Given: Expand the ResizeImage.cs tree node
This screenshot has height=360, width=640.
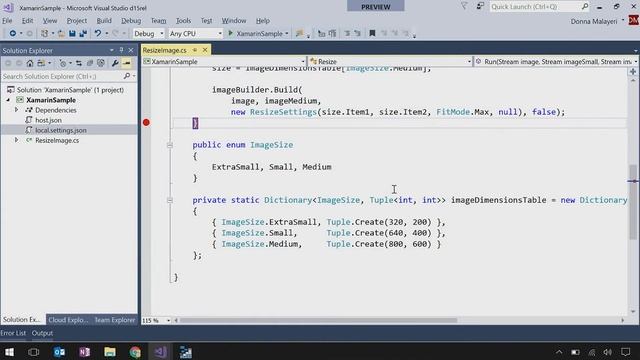Looking at the screenshot, I should click(16, 140).
